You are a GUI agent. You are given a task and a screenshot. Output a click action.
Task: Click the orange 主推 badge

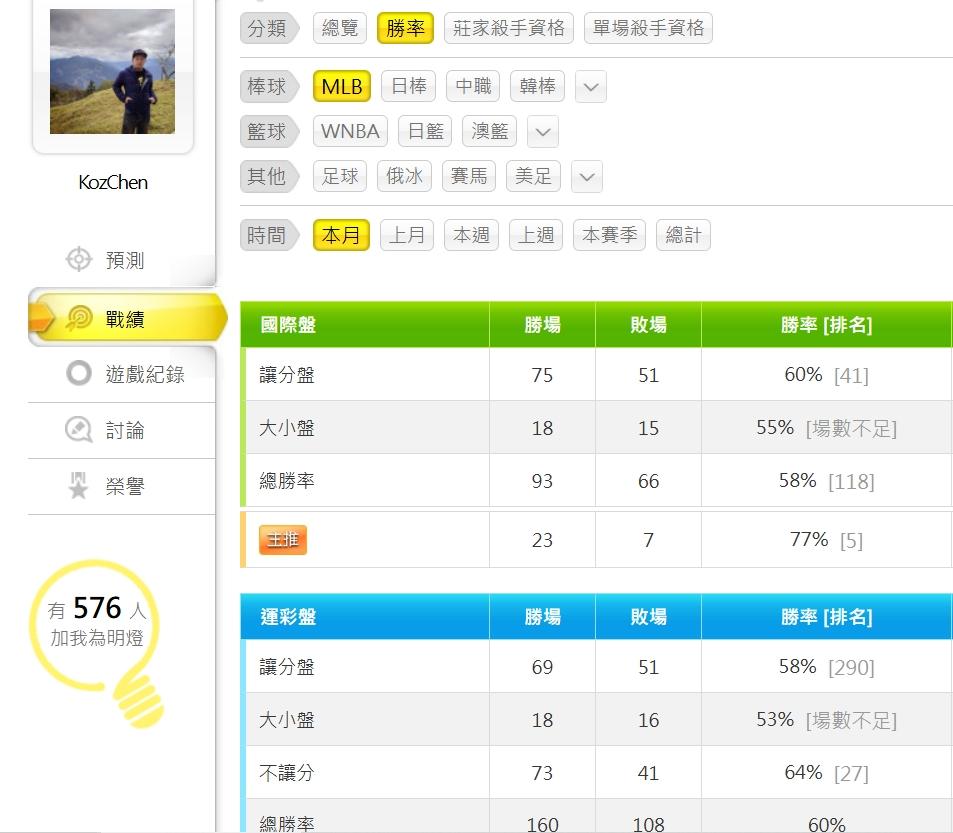[283, 540]
